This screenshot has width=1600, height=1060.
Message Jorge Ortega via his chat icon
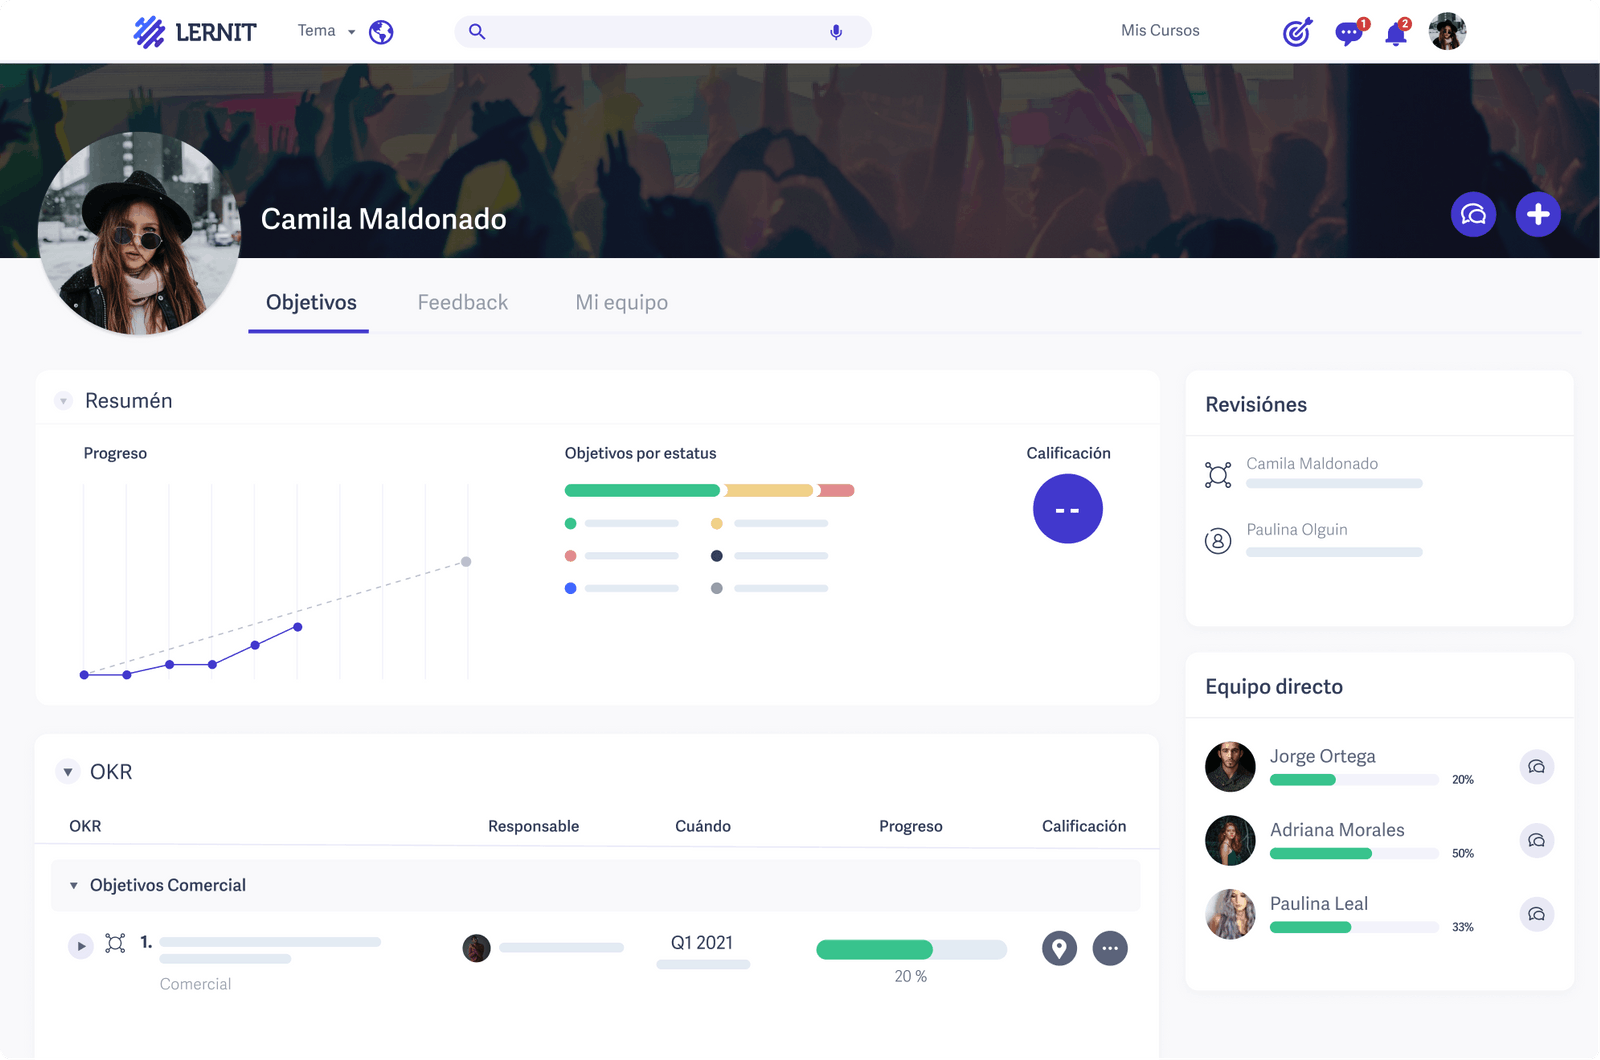pos(1537,767)
